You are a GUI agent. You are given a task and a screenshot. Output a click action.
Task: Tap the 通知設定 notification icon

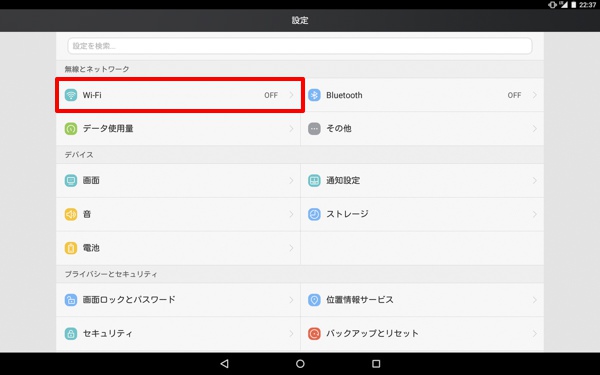coord(314,181)
